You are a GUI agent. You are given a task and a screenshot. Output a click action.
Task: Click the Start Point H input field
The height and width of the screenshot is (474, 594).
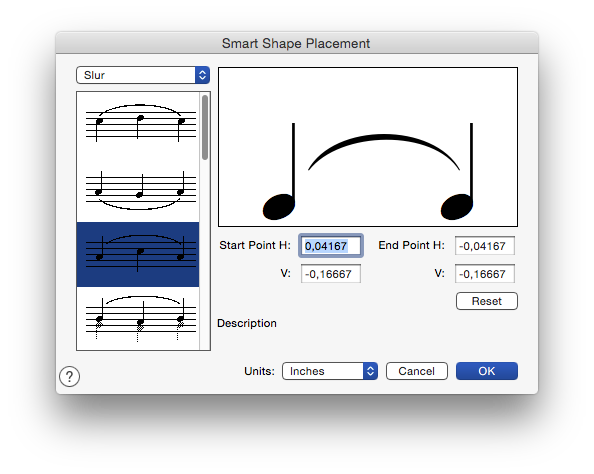click(331, 246)
